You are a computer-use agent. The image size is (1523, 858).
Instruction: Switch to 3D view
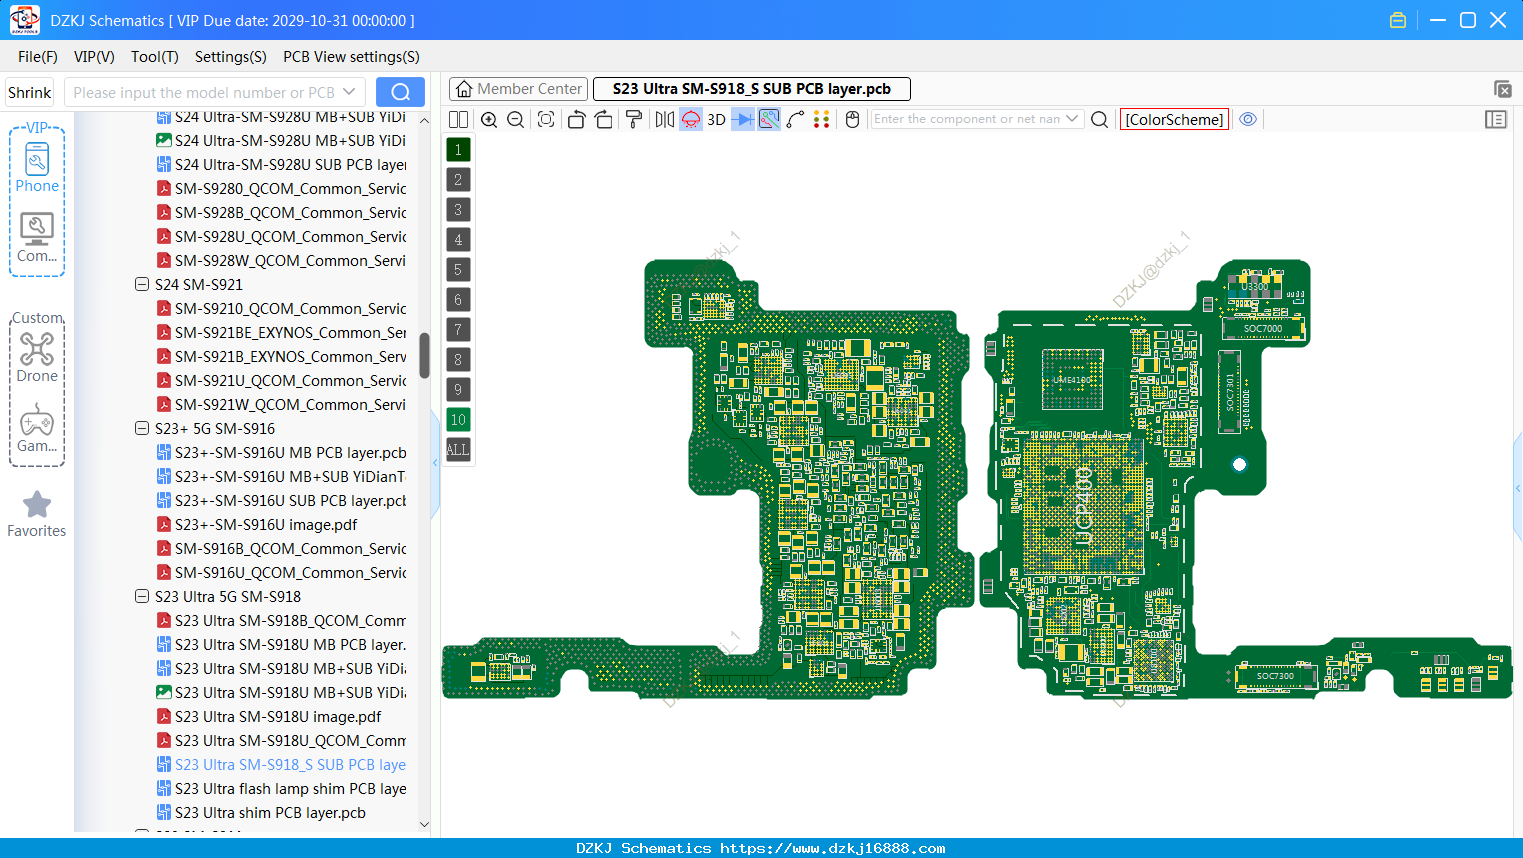click(x=716, y=119)
